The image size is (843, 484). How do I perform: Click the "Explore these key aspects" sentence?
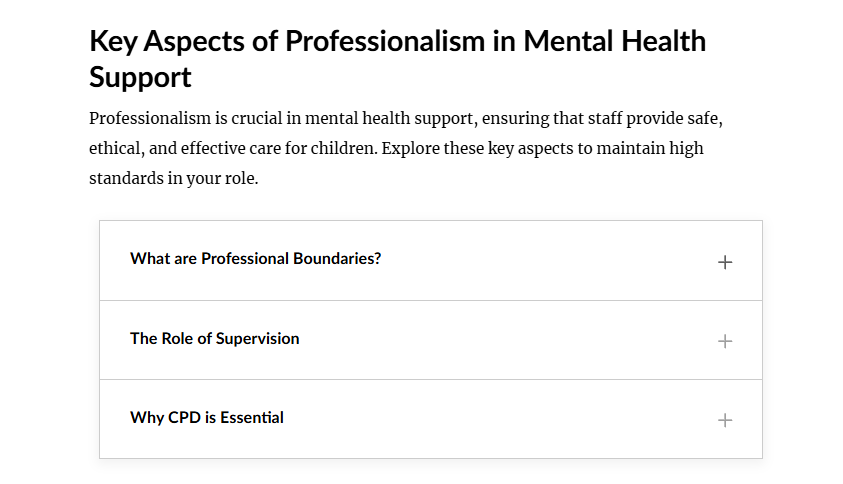coord(542,148)
